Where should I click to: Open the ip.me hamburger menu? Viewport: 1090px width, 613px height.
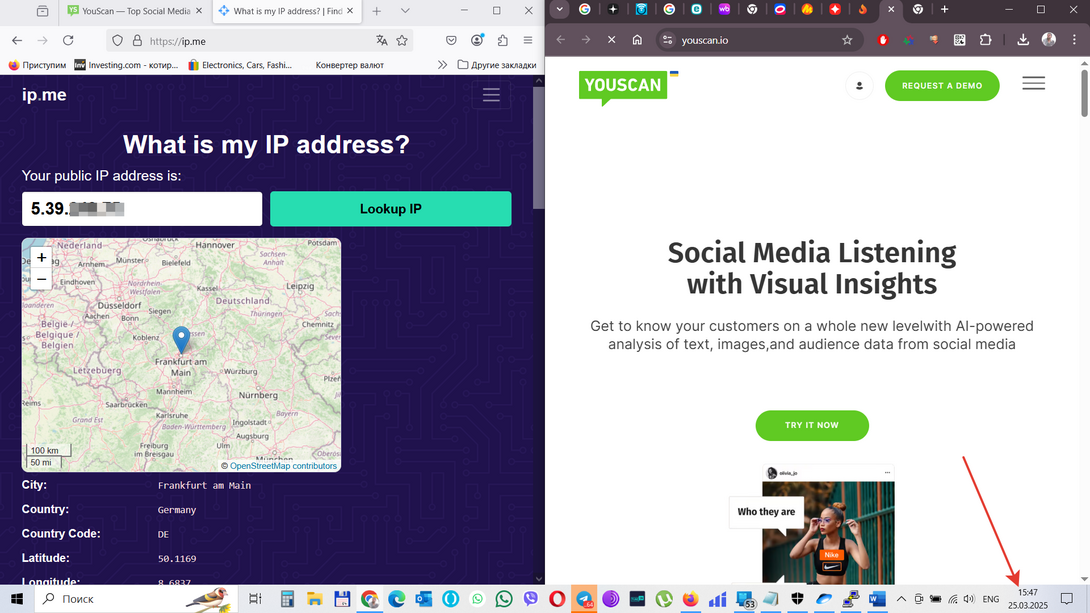[491, 95]
